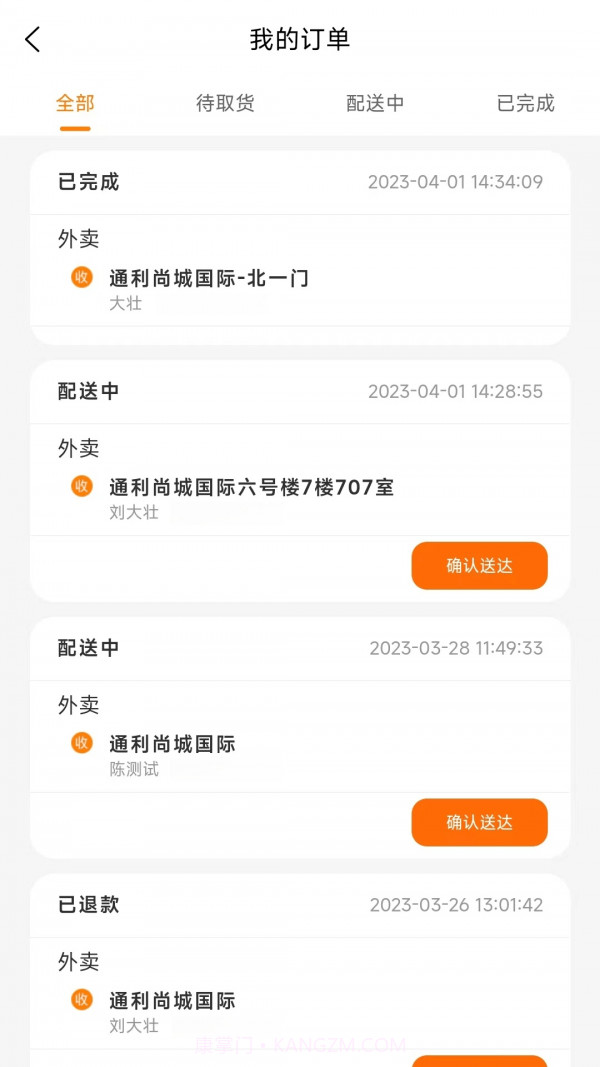Open the refunded order from 2023-03-26
Screen dimensions: 600x1067
(x=300, y=960)
